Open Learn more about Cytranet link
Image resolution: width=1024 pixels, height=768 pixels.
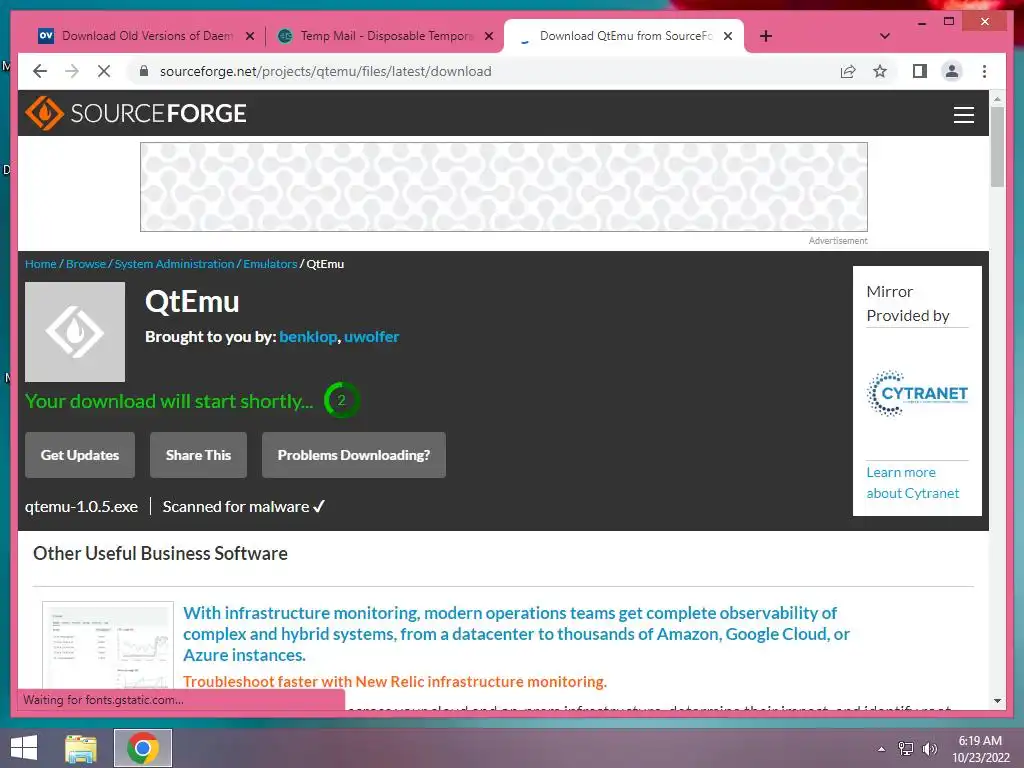pyautogui.click(x=912, y=483)
